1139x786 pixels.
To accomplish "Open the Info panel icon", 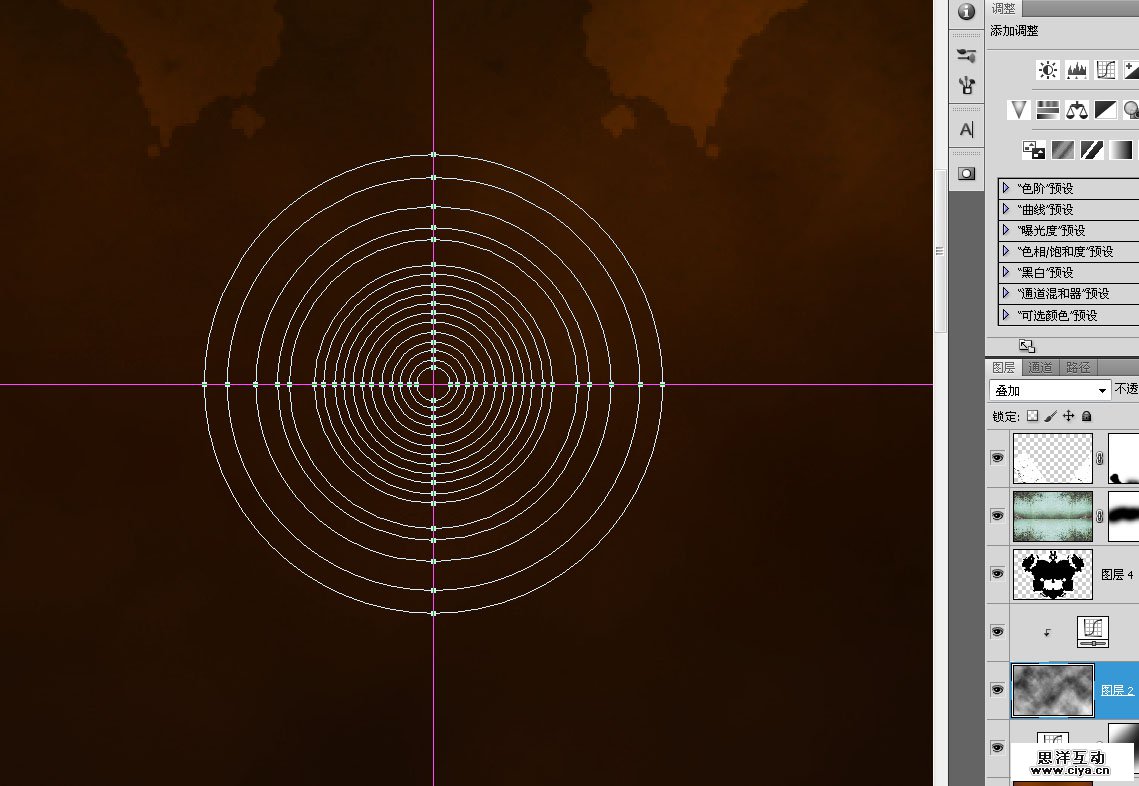I will [x=966, y=12].
